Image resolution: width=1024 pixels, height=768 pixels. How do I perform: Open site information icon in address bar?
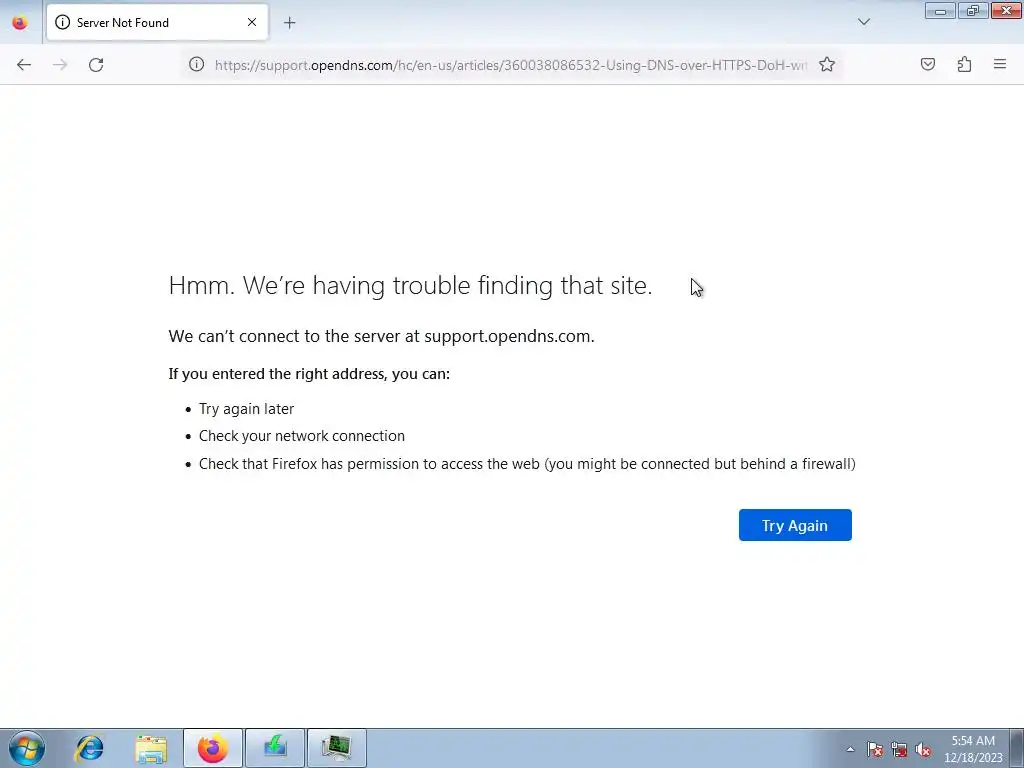(197, 64)
